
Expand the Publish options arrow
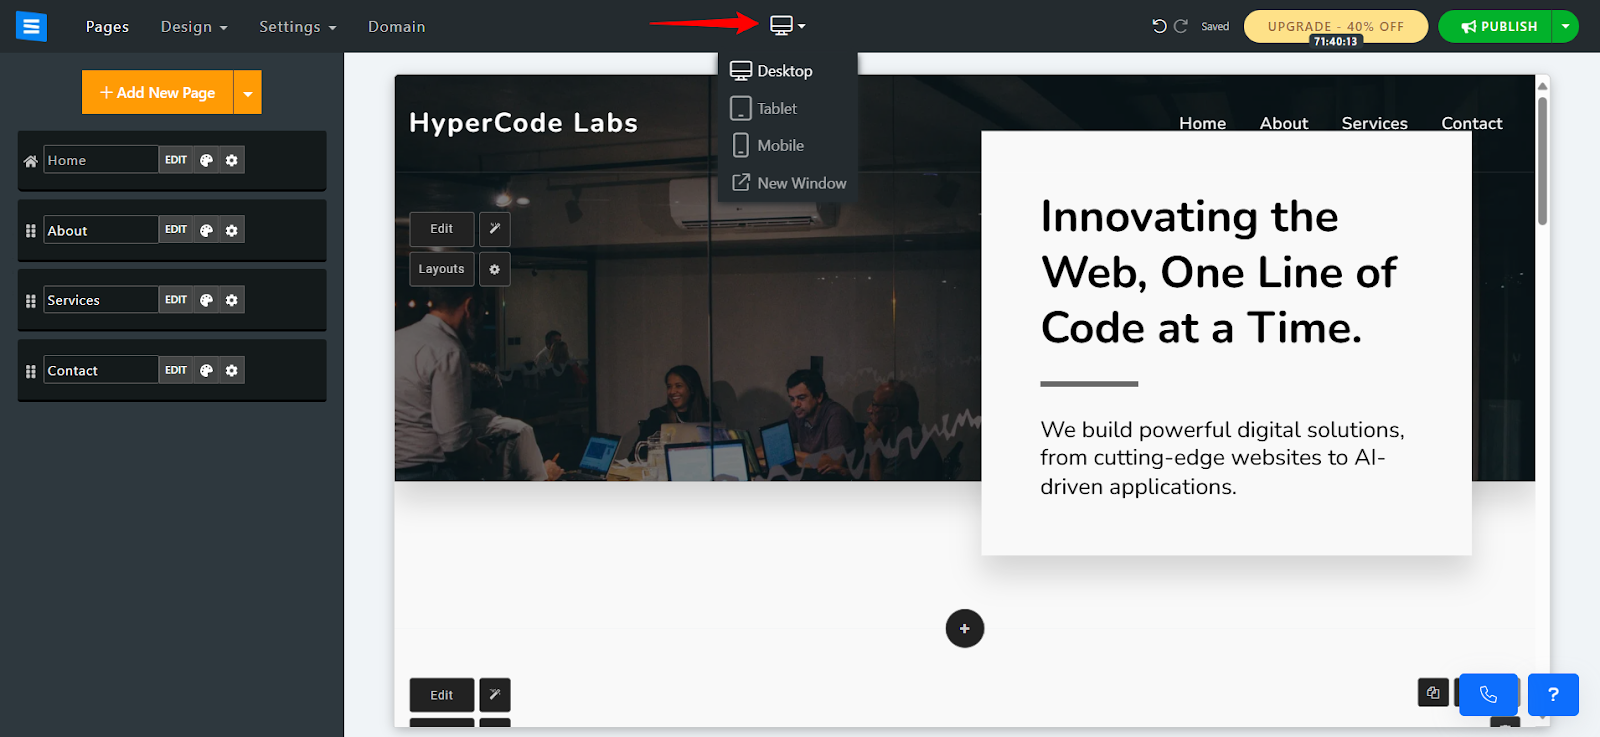point(1565,26)
